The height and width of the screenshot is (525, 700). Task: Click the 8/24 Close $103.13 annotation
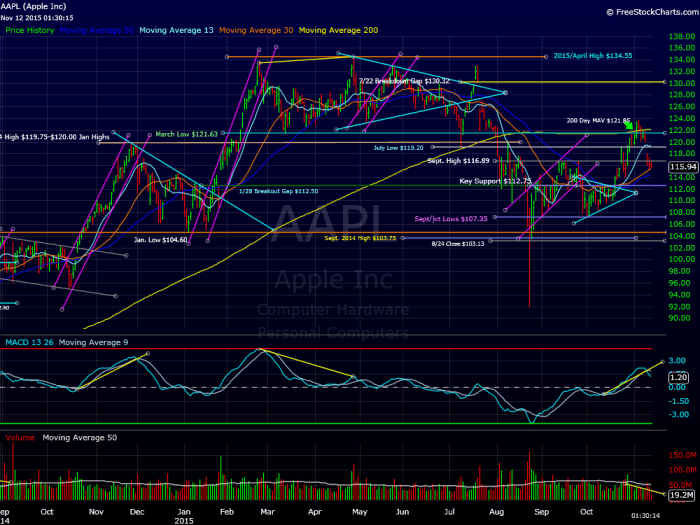tap(458, 244)
